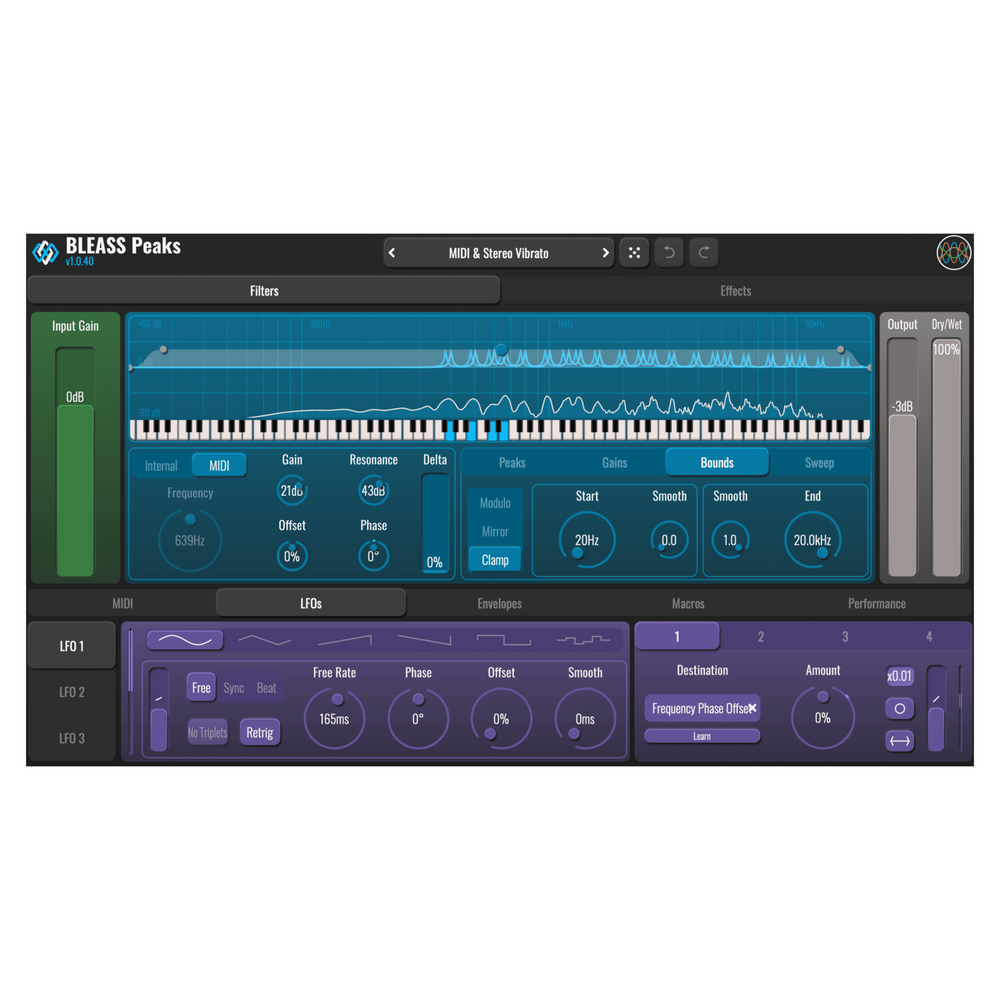Click the 0ms LFO Smooth knob

(x=585, y=719)
